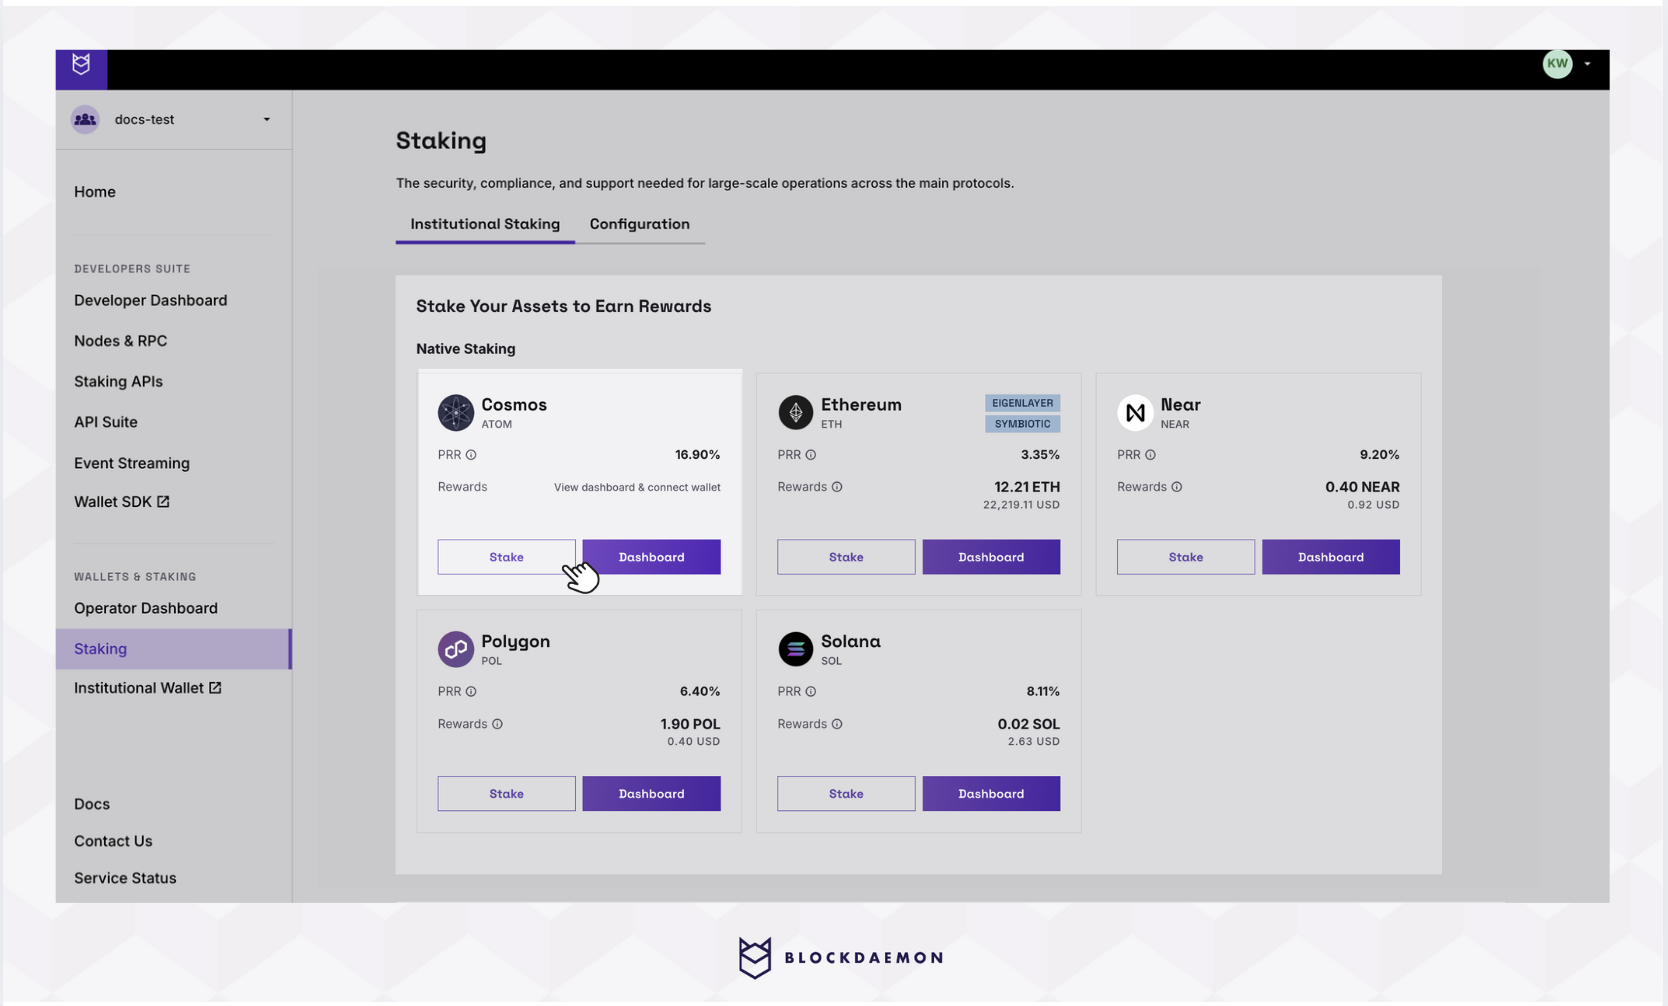This screenshot has width=1668, height=1006.
Task: Open Dashboard for Cosmos
Action: tap(652, 557)
